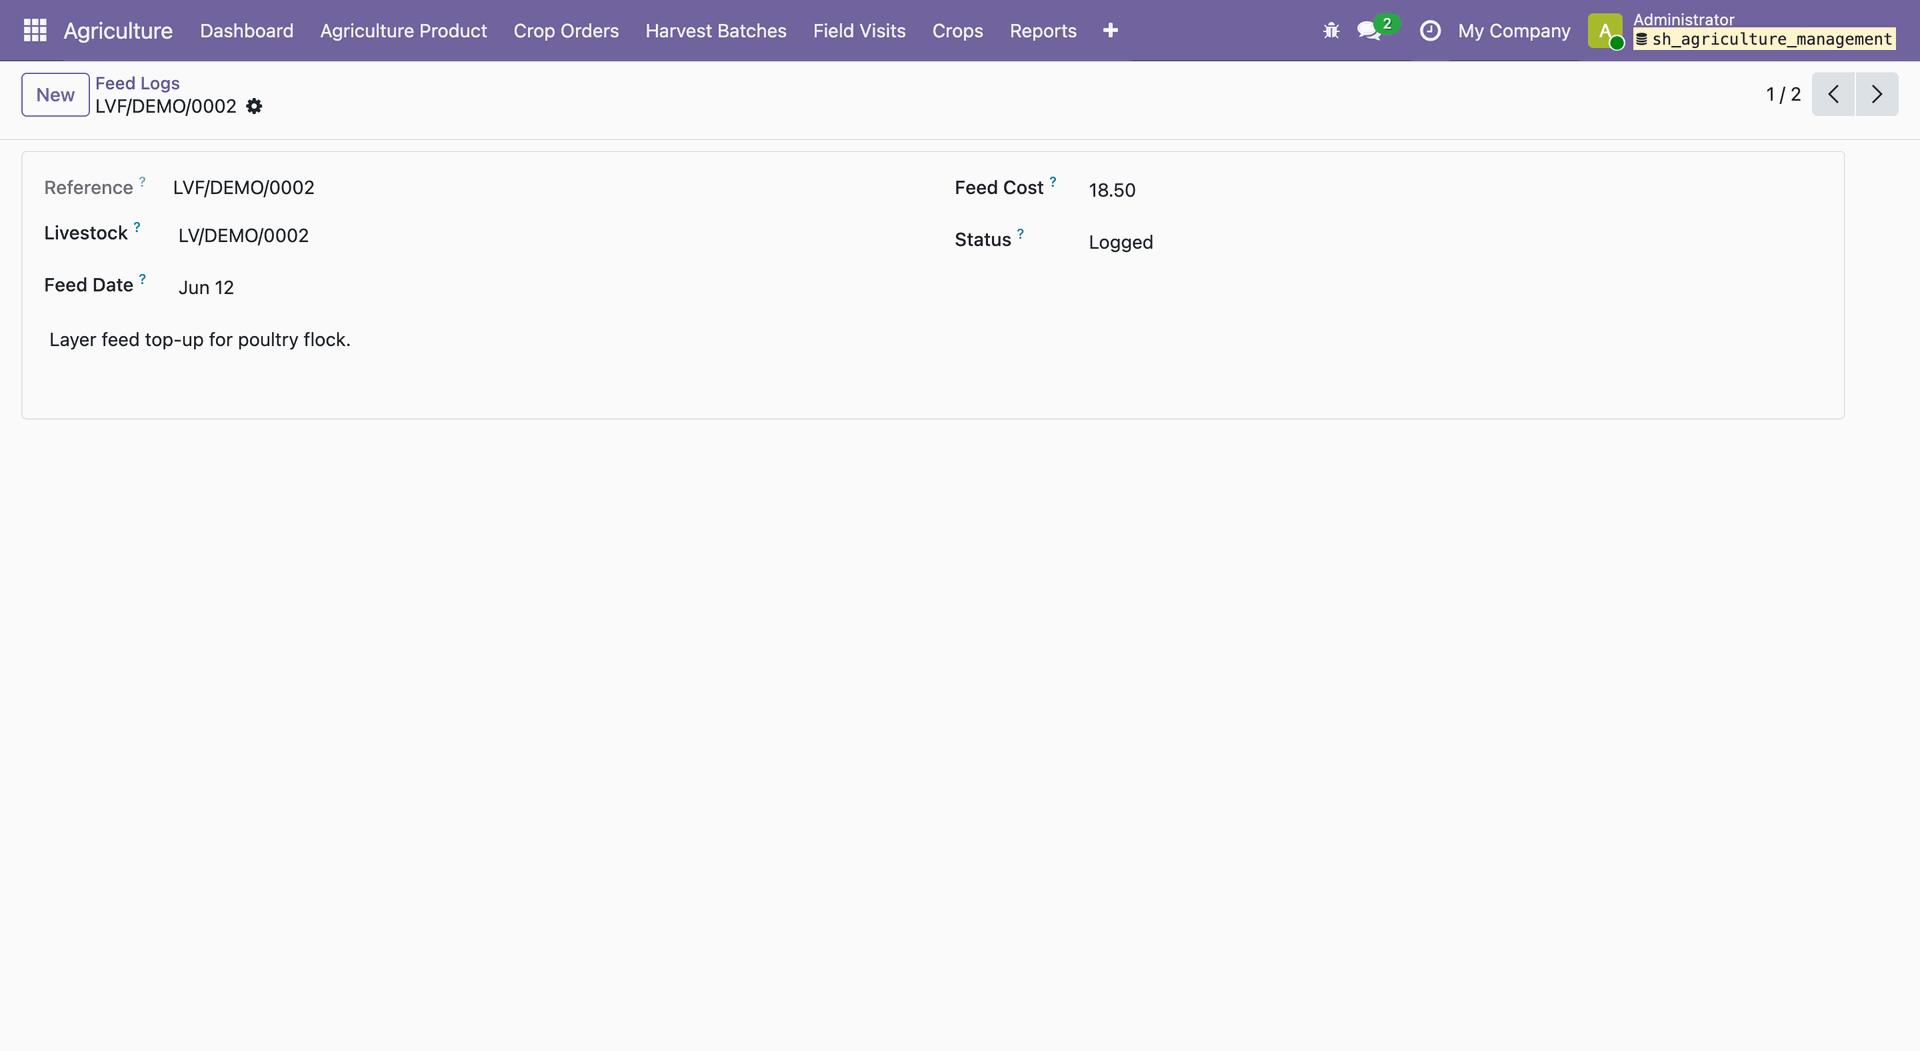The height and width of the screenshot is (1051, 1920).
Task: Go to next record arrow
Action: [x=1877, y=94]
